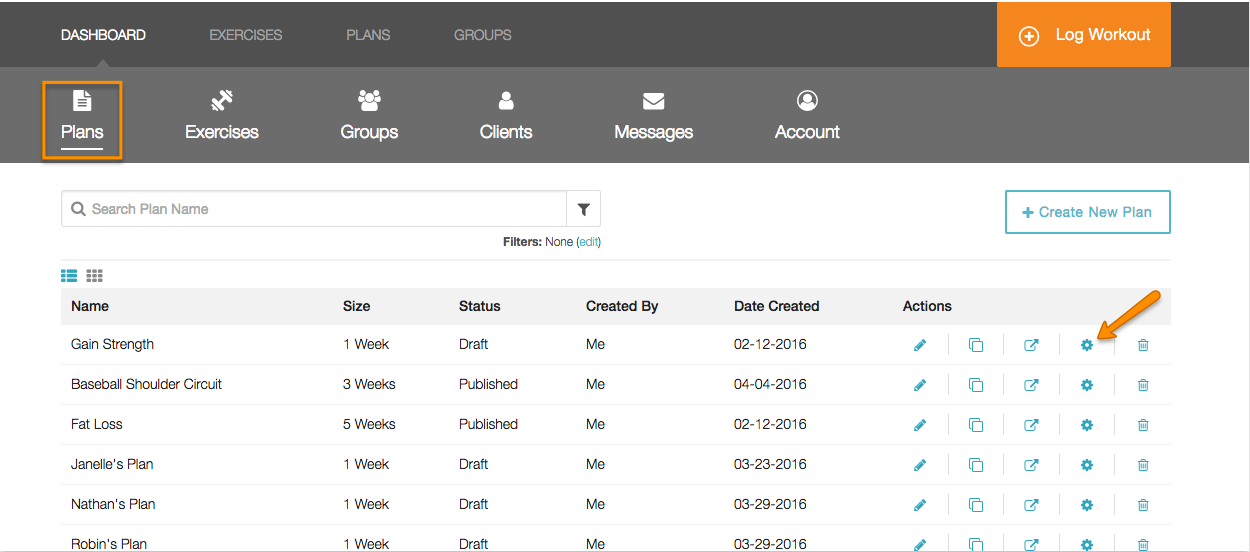Click the pencil edit icon for Gain Strength
Image resolution: width=1250 pixels, height=552 pixels.
(920, 345)
